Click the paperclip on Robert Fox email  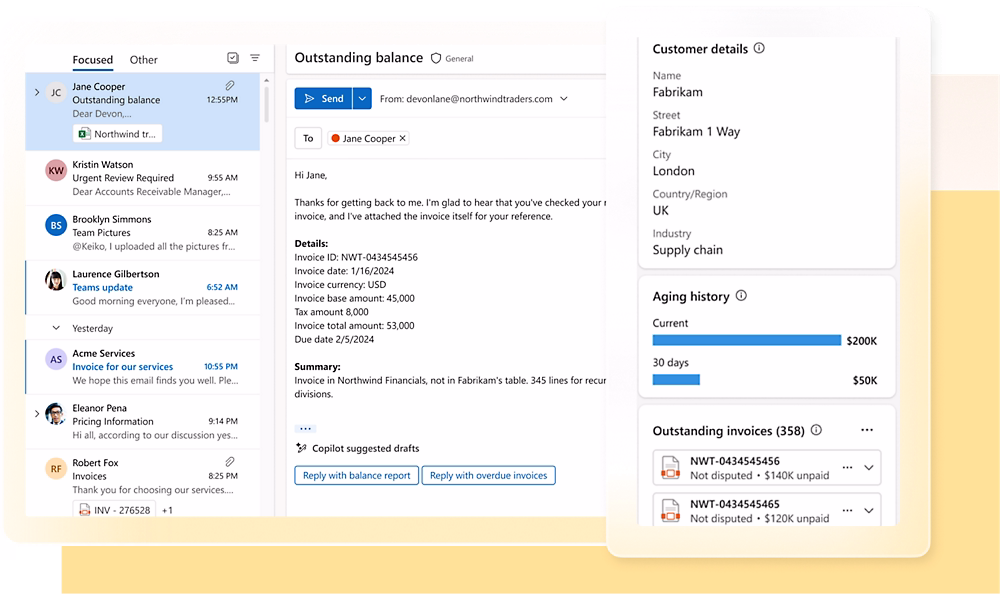[x=230, y=461]
